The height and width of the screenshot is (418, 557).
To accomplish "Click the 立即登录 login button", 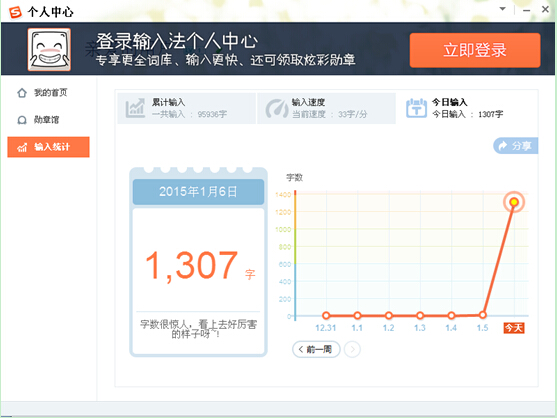I will pos(475,50).
